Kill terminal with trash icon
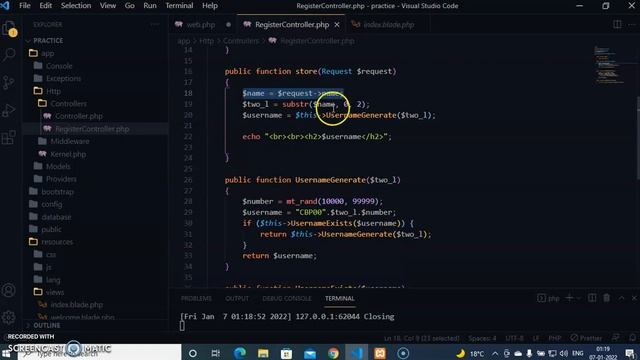640x360 pixels. [x=607, y=298]
